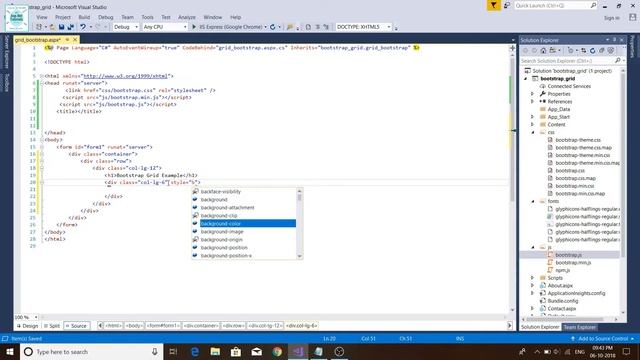640x360 pixels.
Task: Open Microsoft Edge from taskbar
Action: pyautogui.click(x=195, y=351)
